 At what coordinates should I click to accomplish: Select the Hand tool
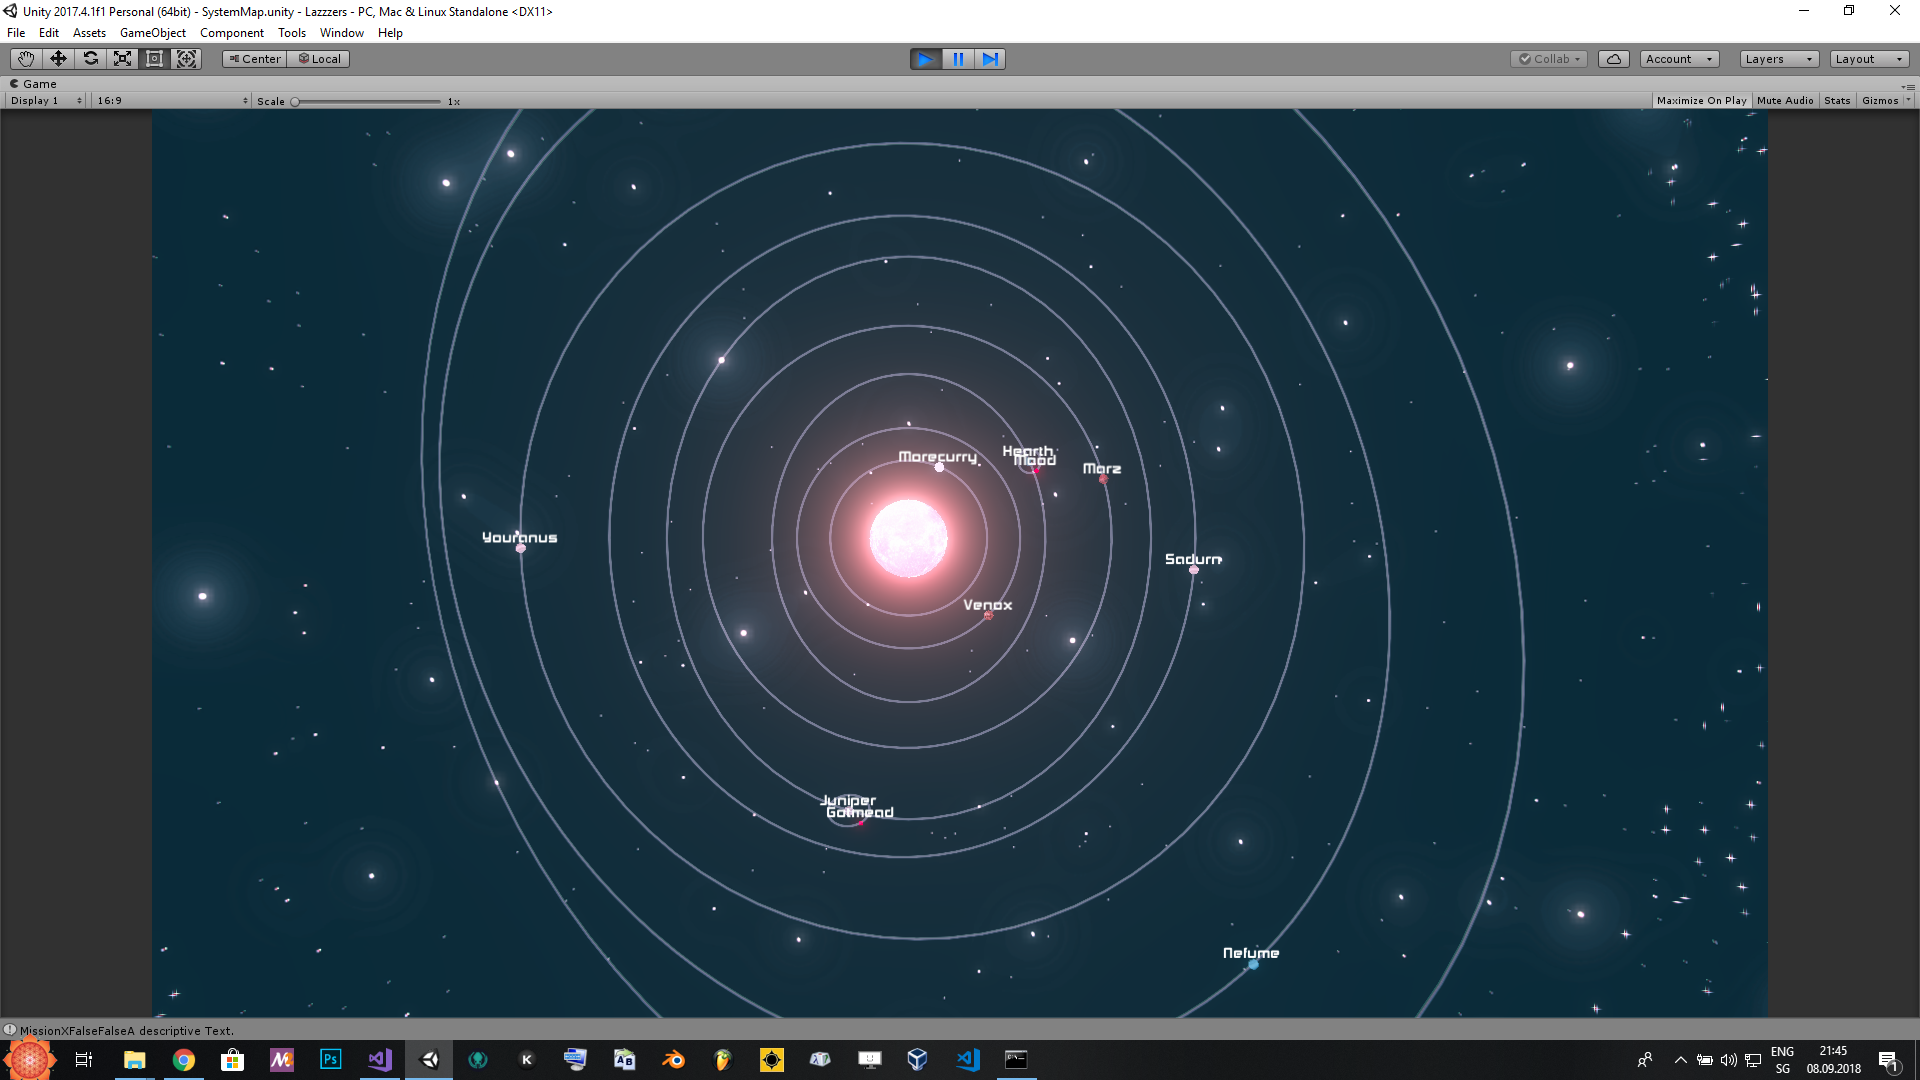(x=26, y=59)
